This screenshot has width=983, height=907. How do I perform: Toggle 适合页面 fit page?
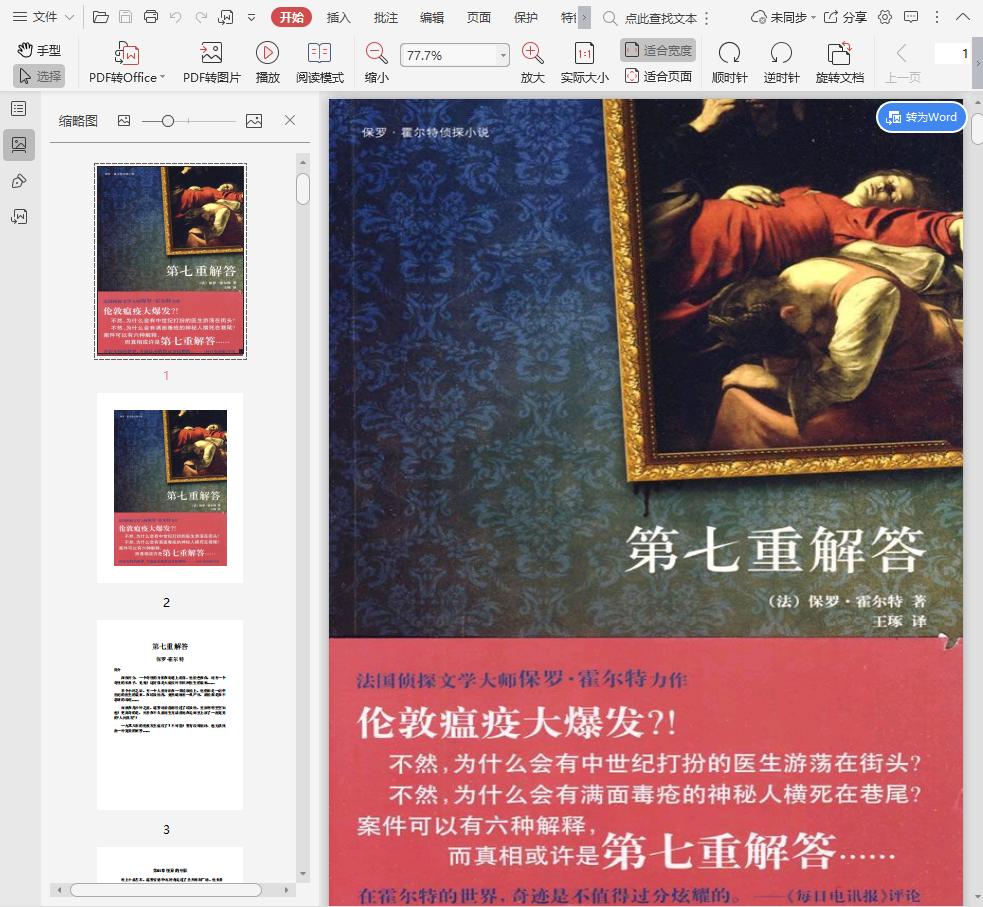(658, 76)
